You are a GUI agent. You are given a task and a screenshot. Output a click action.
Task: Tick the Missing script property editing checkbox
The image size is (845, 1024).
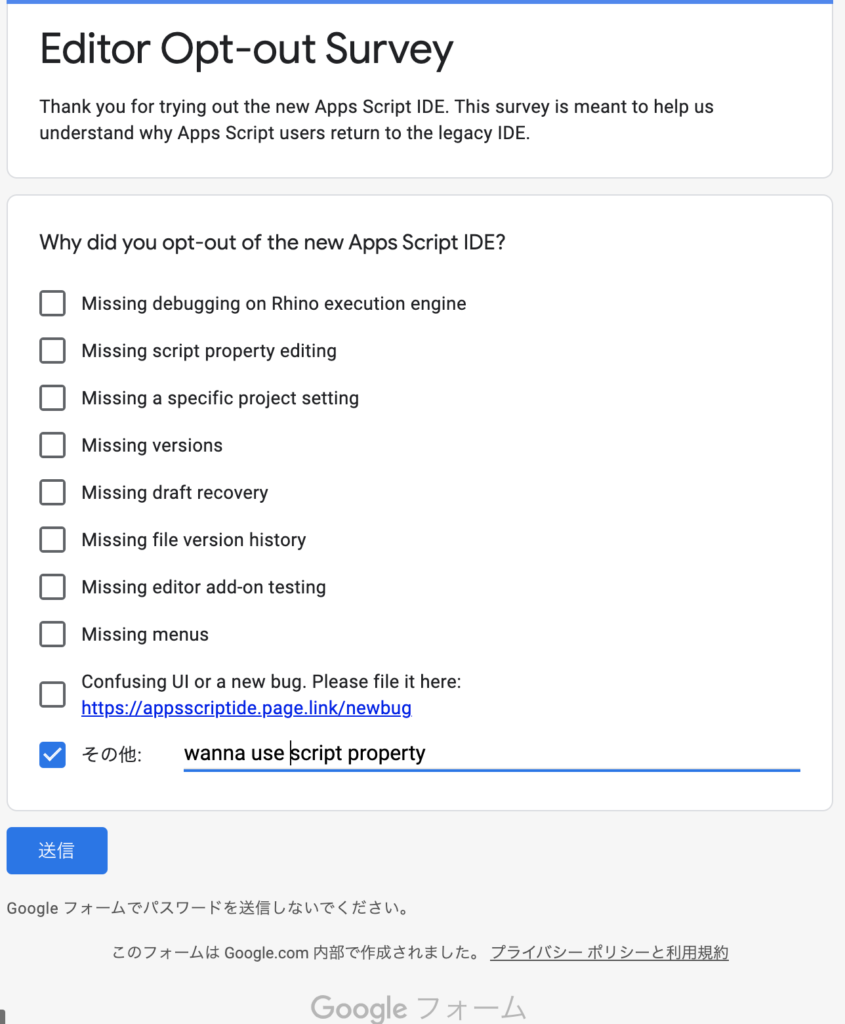pos(52,351)
